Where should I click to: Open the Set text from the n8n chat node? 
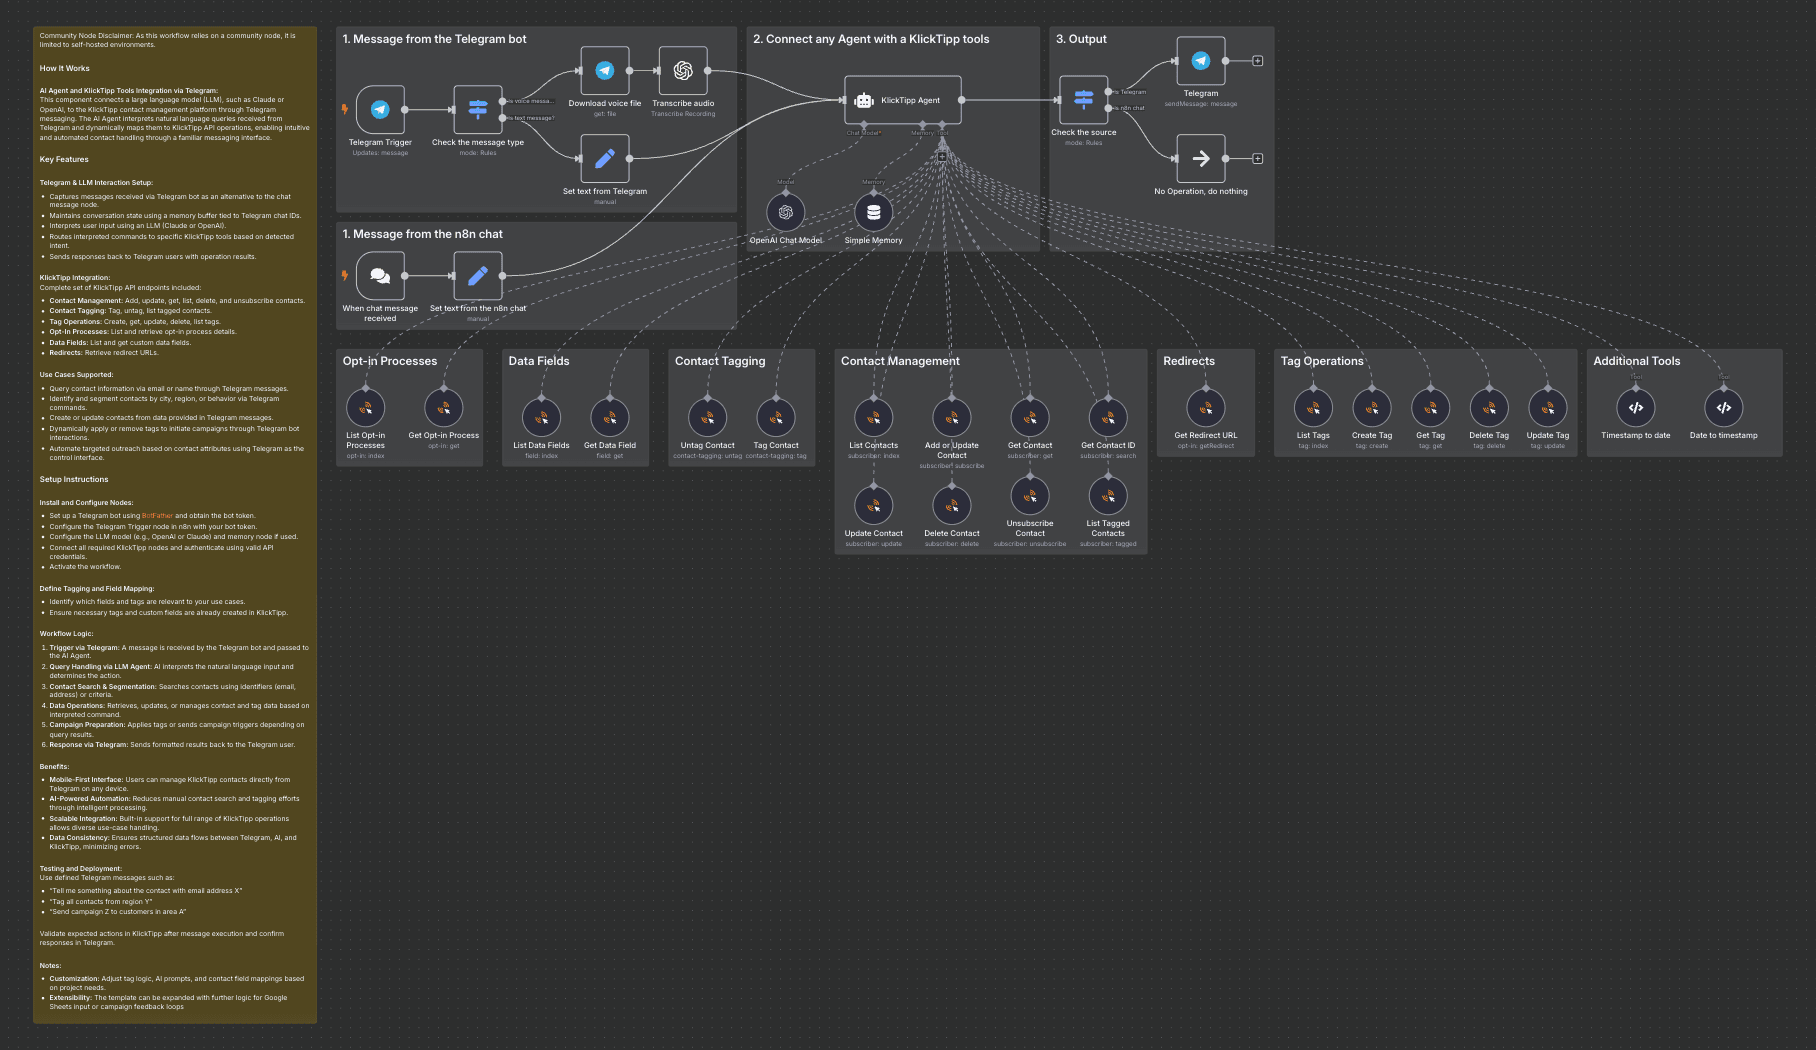point(478,276)
